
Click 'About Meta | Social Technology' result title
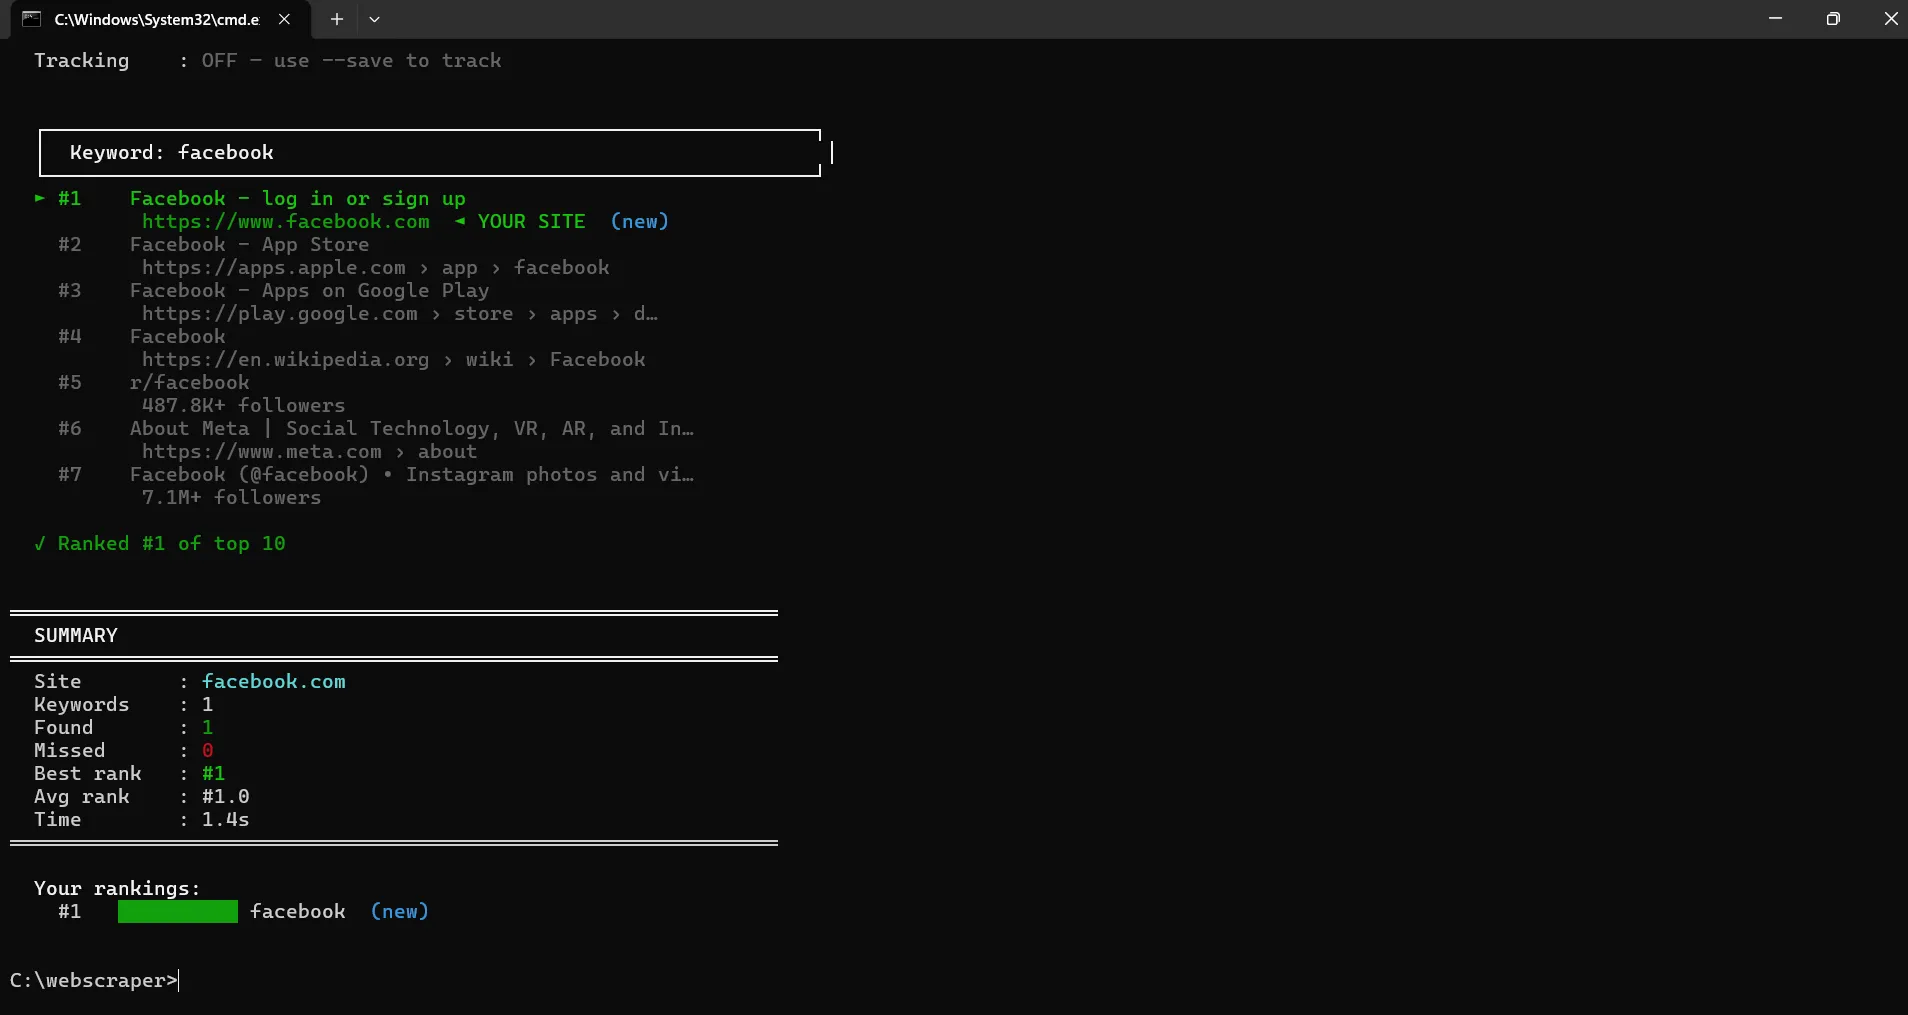point(411,429)
